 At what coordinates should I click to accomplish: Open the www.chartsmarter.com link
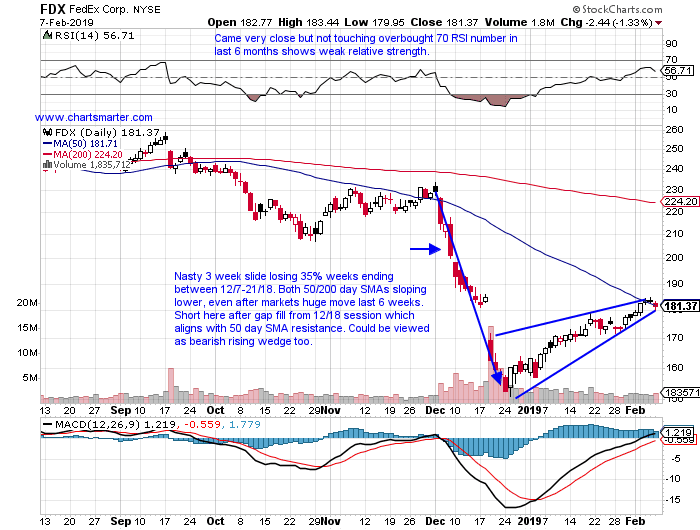(x=94, y=117)
